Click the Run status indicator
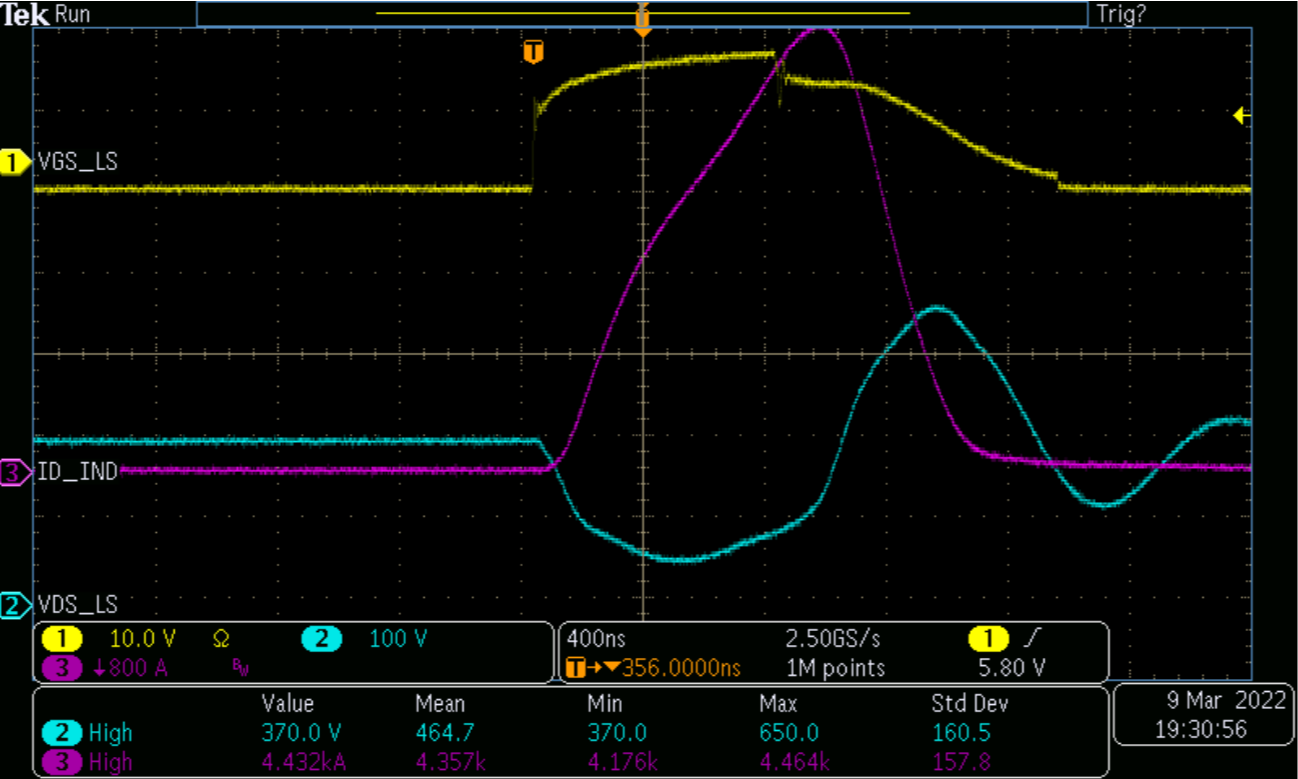 click(73, 14)
